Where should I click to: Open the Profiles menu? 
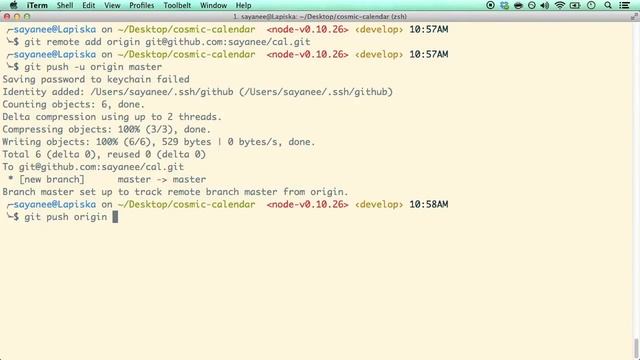(141, 5)
